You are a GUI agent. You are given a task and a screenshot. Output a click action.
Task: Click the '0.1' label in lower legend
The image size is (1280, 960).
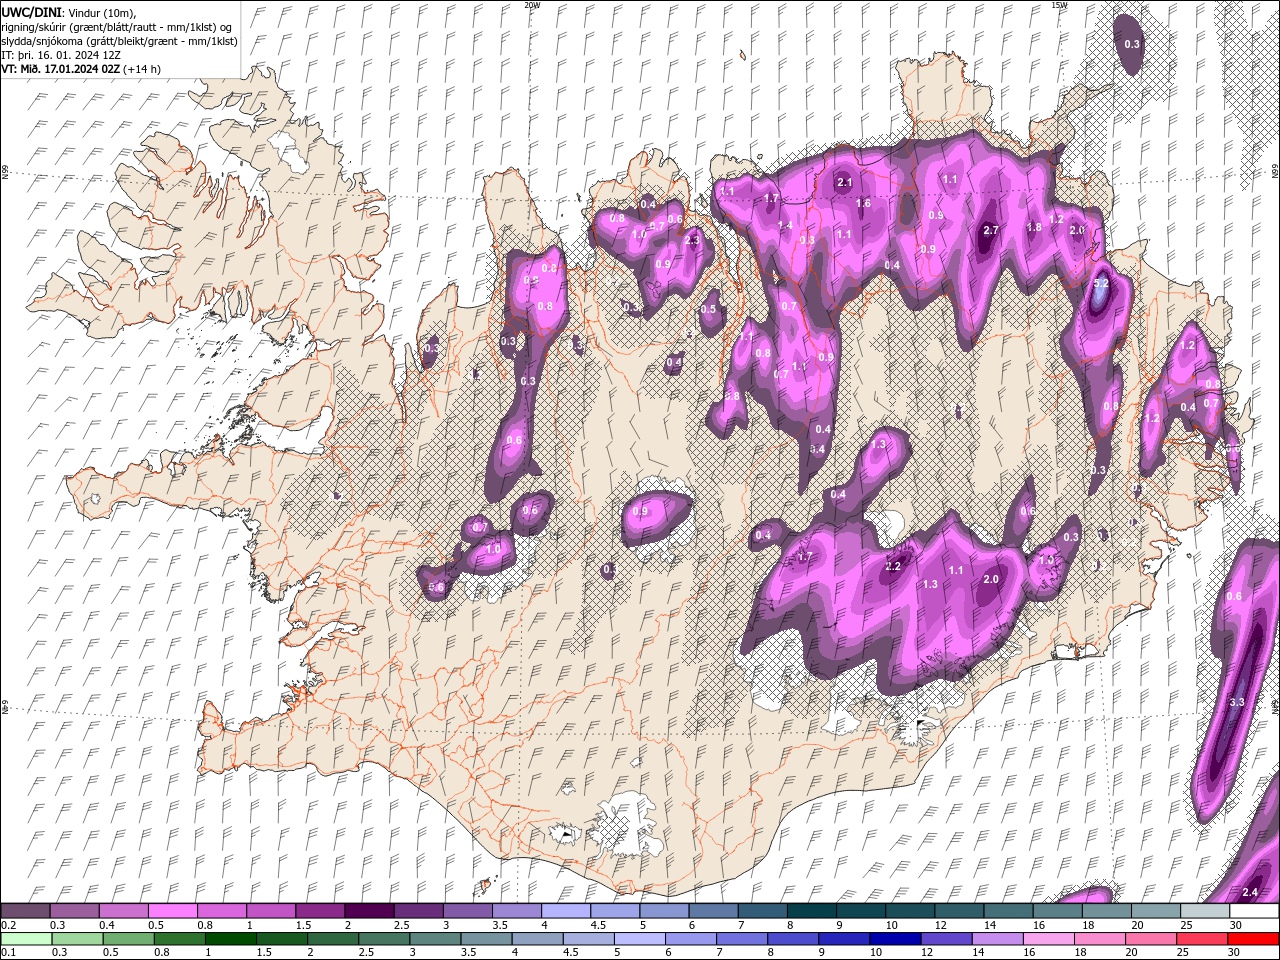coord(8,952)
